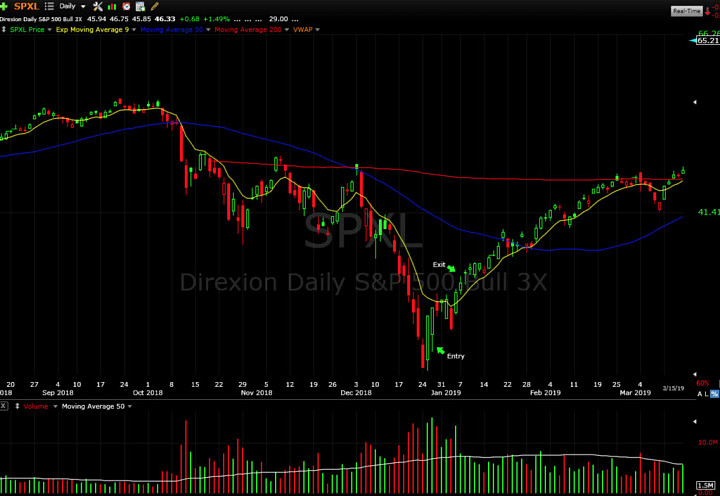Click the 29.00 value in quote line
The width and height of the screenshot is (720, 496).
(x=278, y=19)
